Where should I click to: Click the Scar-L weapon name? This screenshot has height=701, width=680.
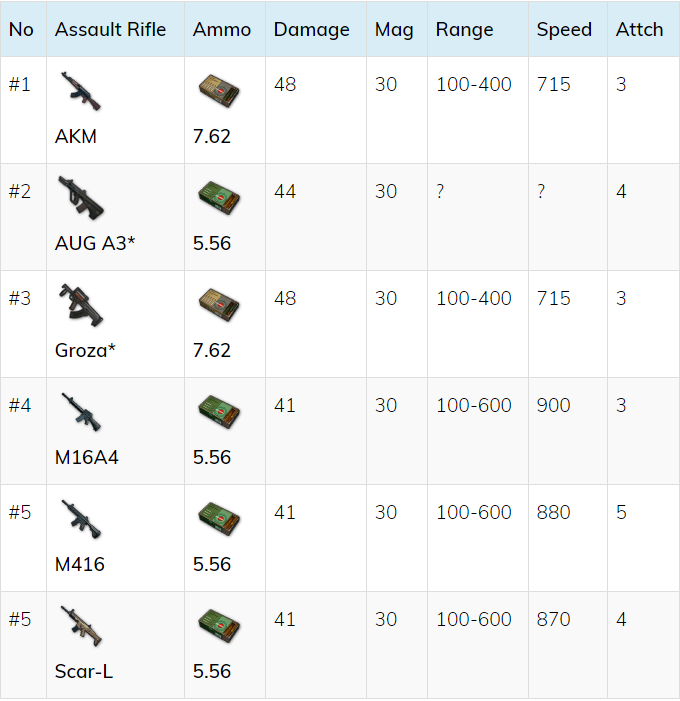84,671
